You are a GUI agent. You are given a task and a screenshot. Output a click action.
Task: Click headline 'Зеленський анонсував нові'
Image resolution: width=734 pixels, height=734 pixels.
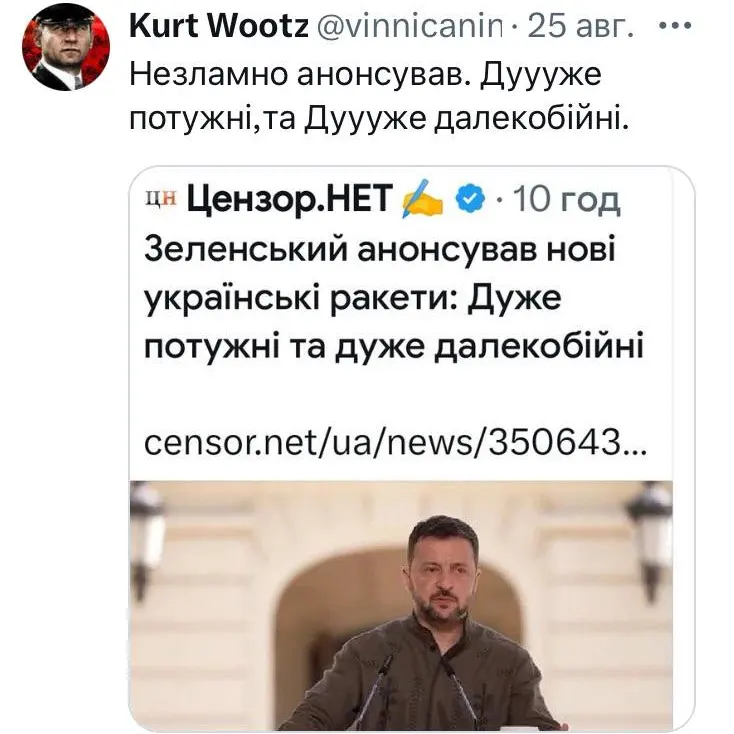pyautogui.click(x=379, y=249)
